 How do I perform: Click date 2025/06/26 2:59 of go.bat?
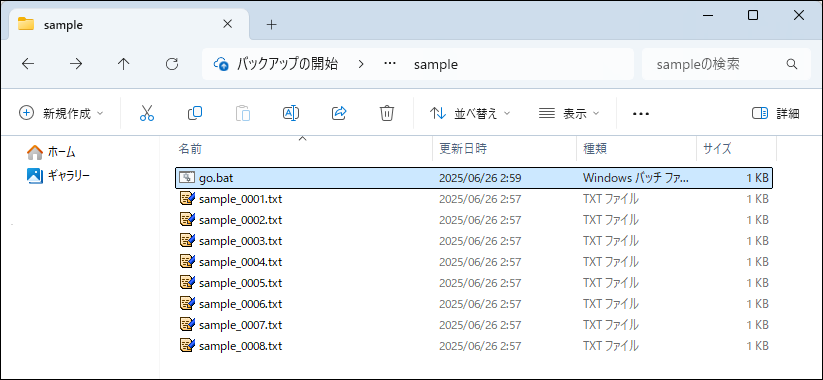pos(480,178)
